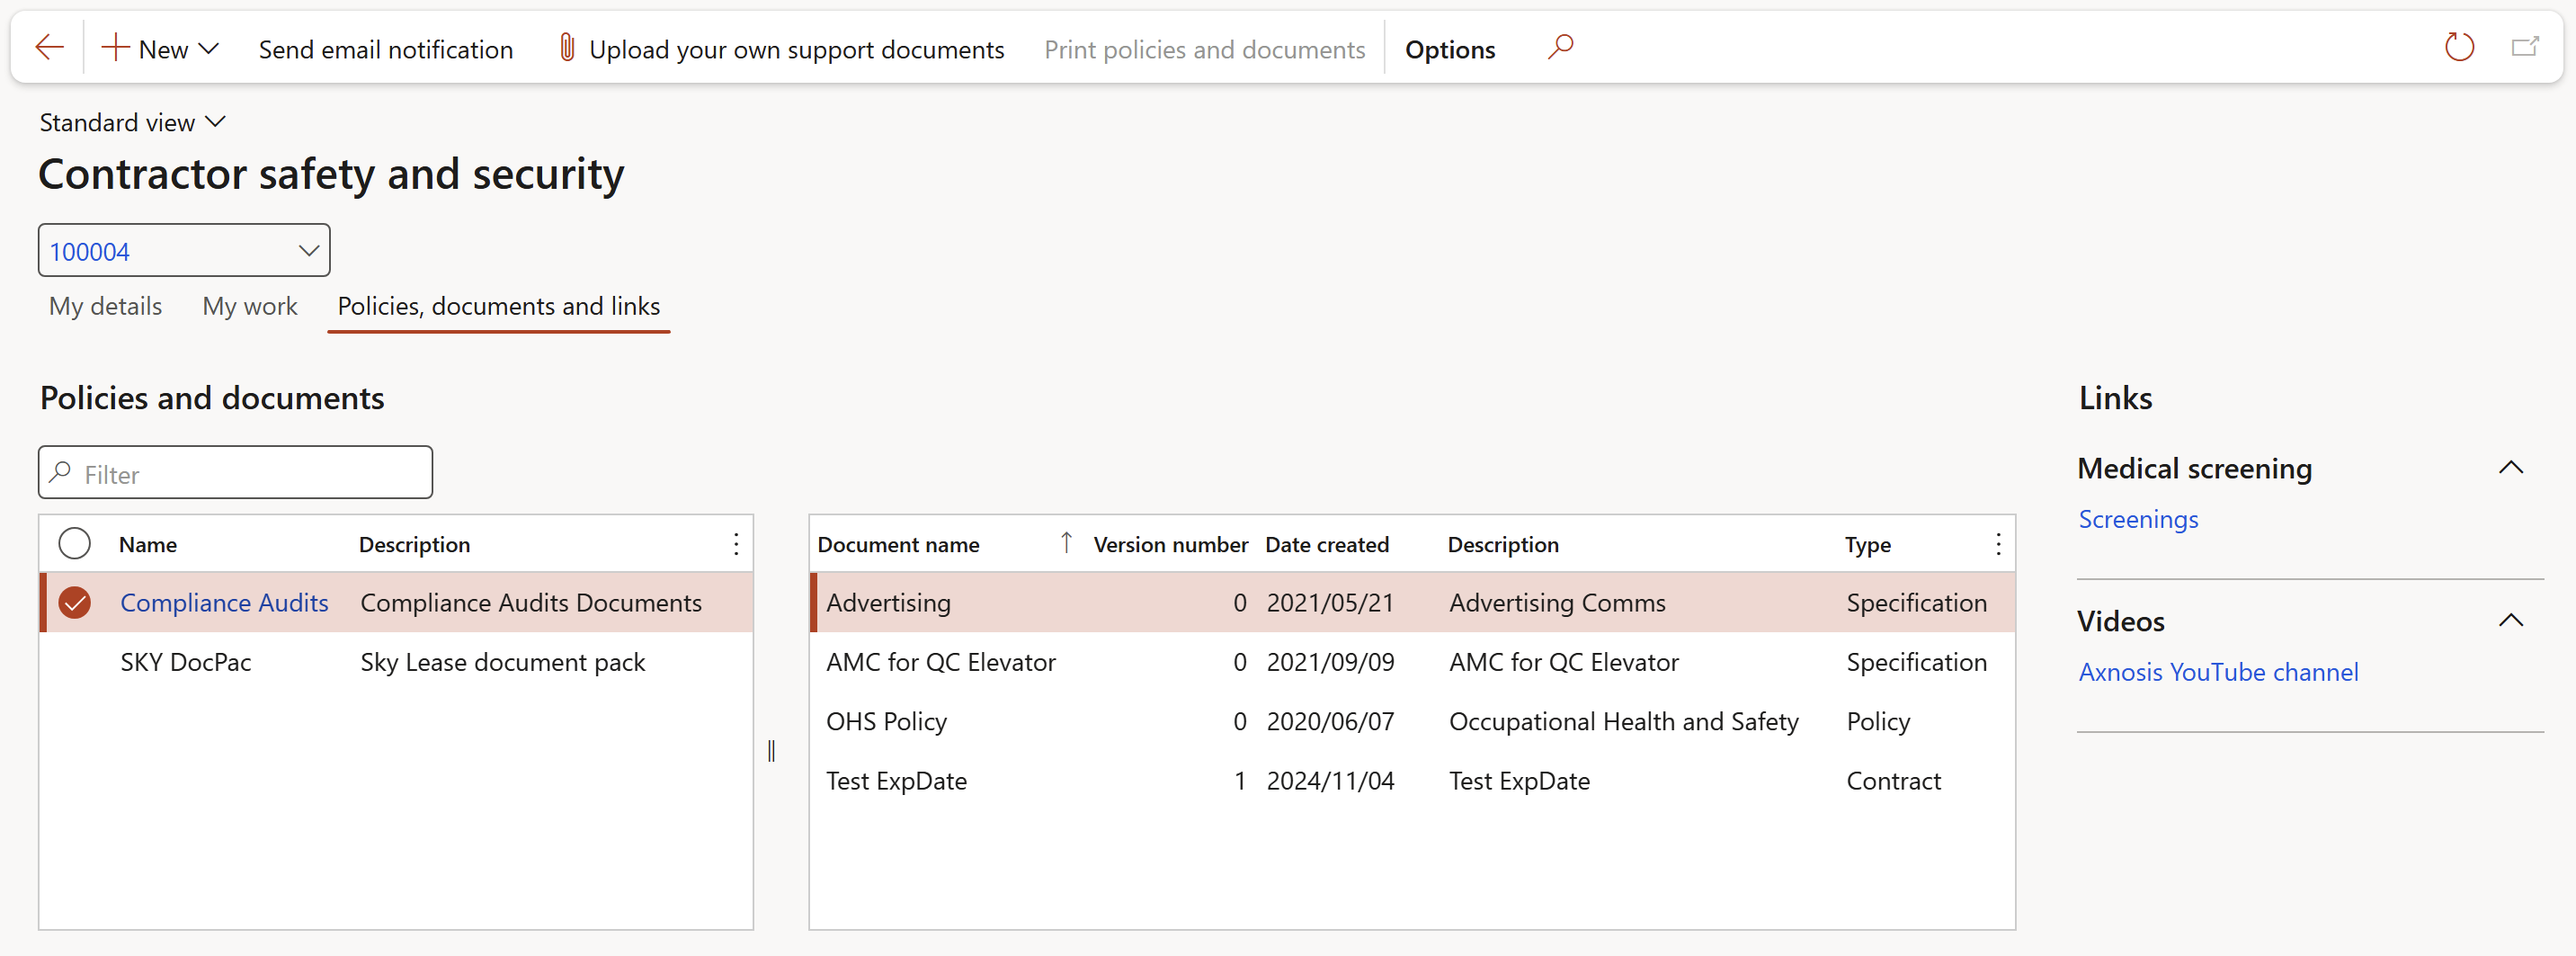2576x956 pixels.
Task: Click the refresh page icon
Action: (x=2458, y=47)
